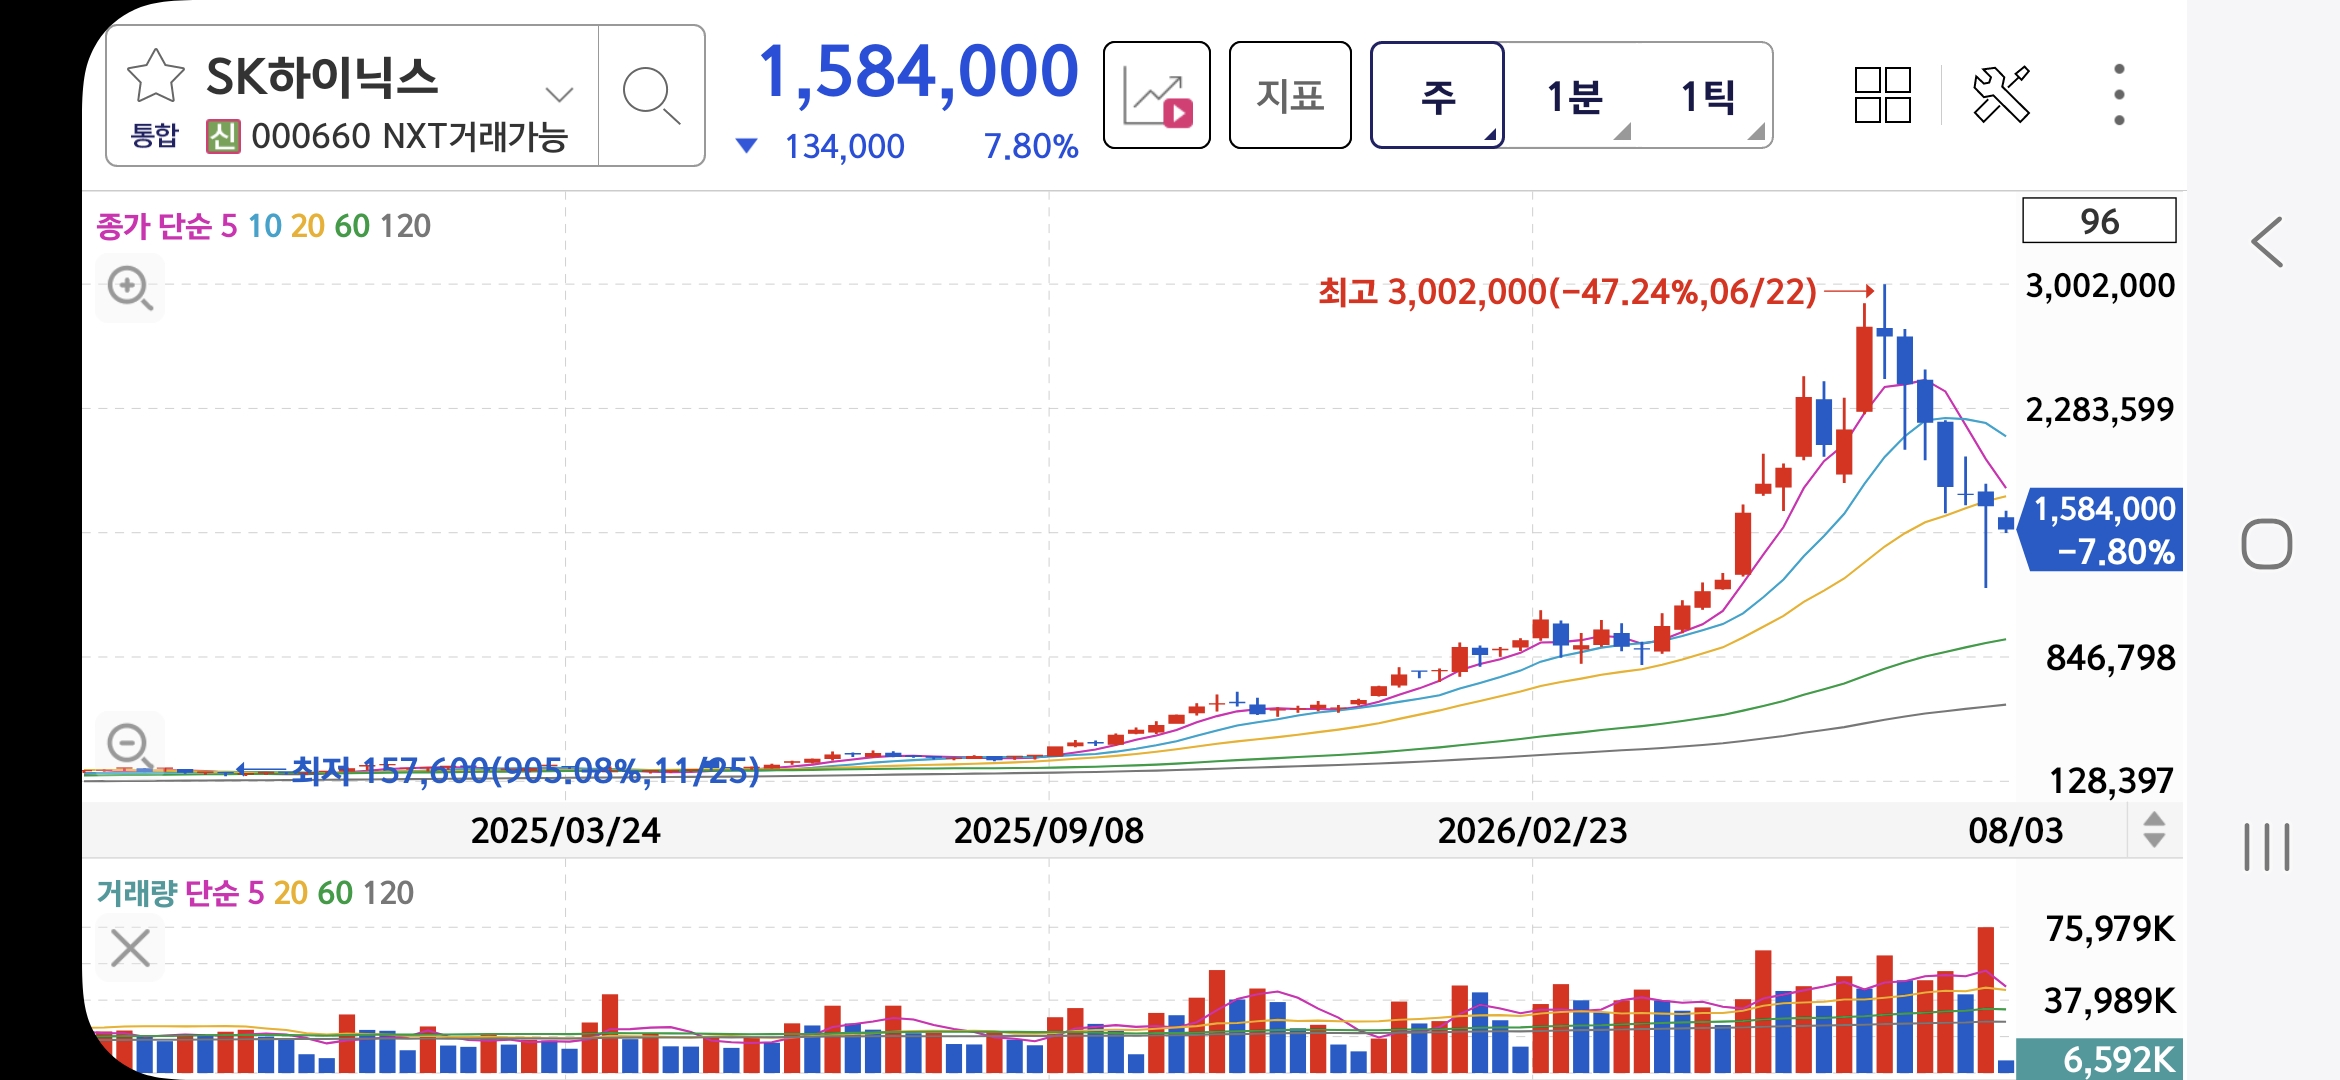Select the 1분 minute period tab
This screenshot has width=2340, height=1080.
point(1574,96)
